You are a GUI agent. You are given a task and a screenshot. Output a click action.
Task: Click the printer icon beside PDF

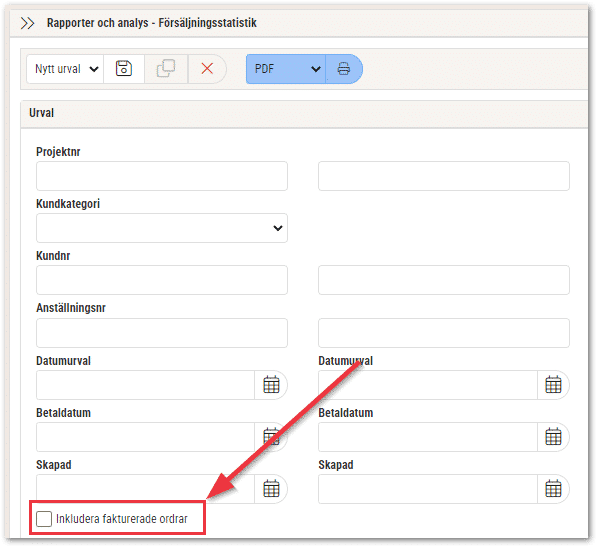[x=344, y=69]
